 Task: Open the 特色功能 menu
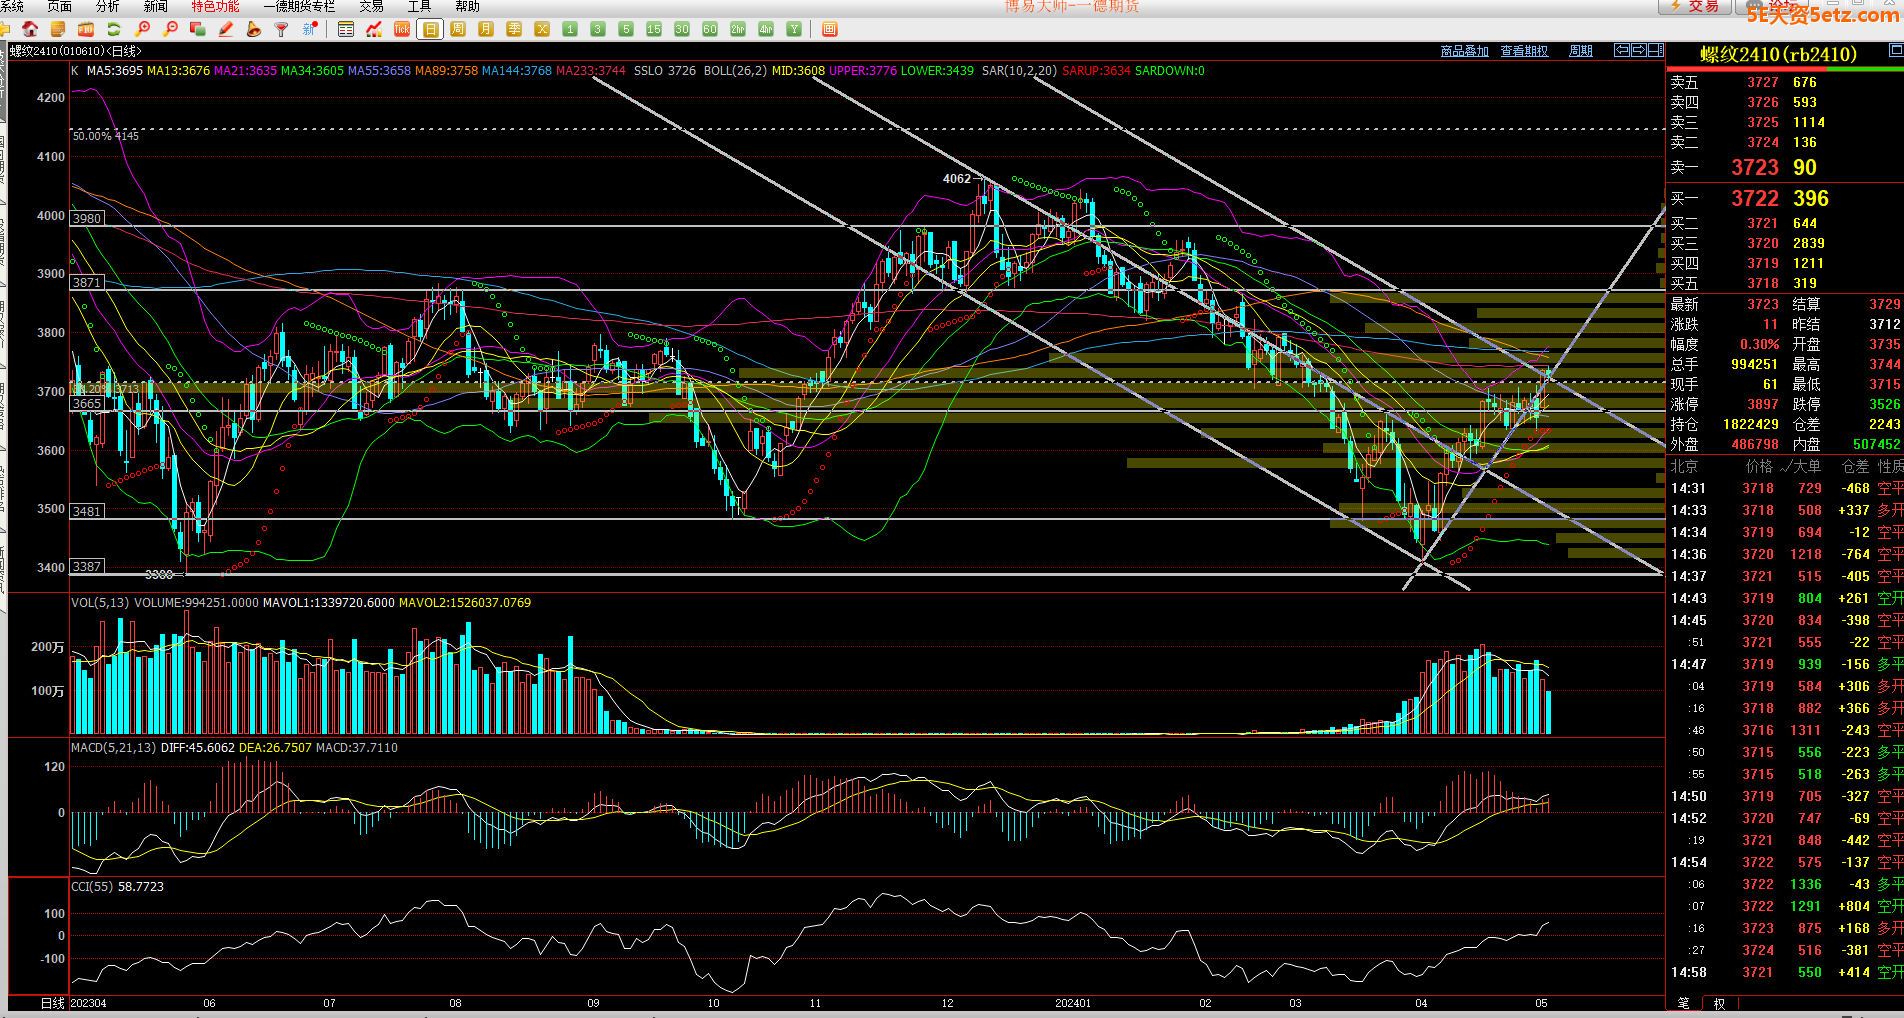coord(215,6)
